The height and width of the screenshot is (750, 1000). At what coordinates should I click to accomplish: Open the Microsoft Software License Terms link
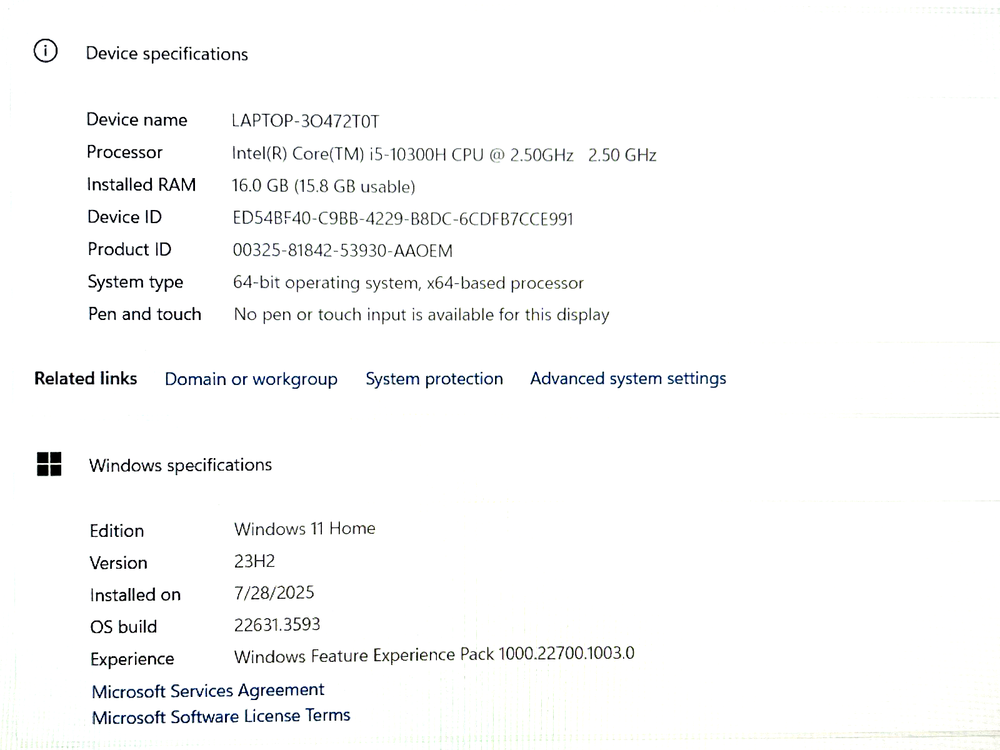tap(221, 717)
